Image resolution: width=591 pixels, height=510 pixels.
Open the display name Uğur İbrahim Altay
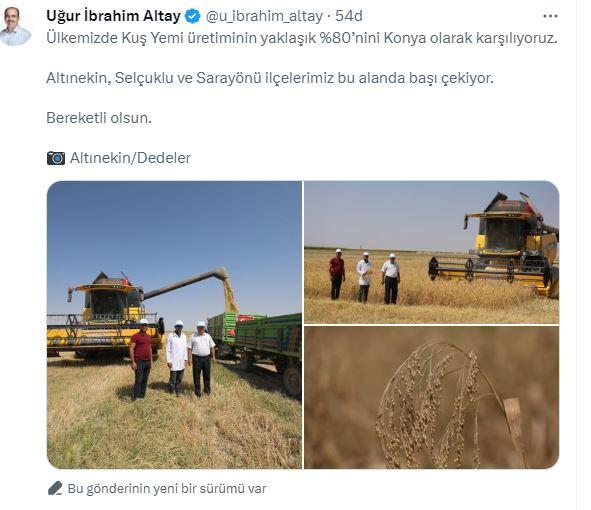click(x=113, y=16)
